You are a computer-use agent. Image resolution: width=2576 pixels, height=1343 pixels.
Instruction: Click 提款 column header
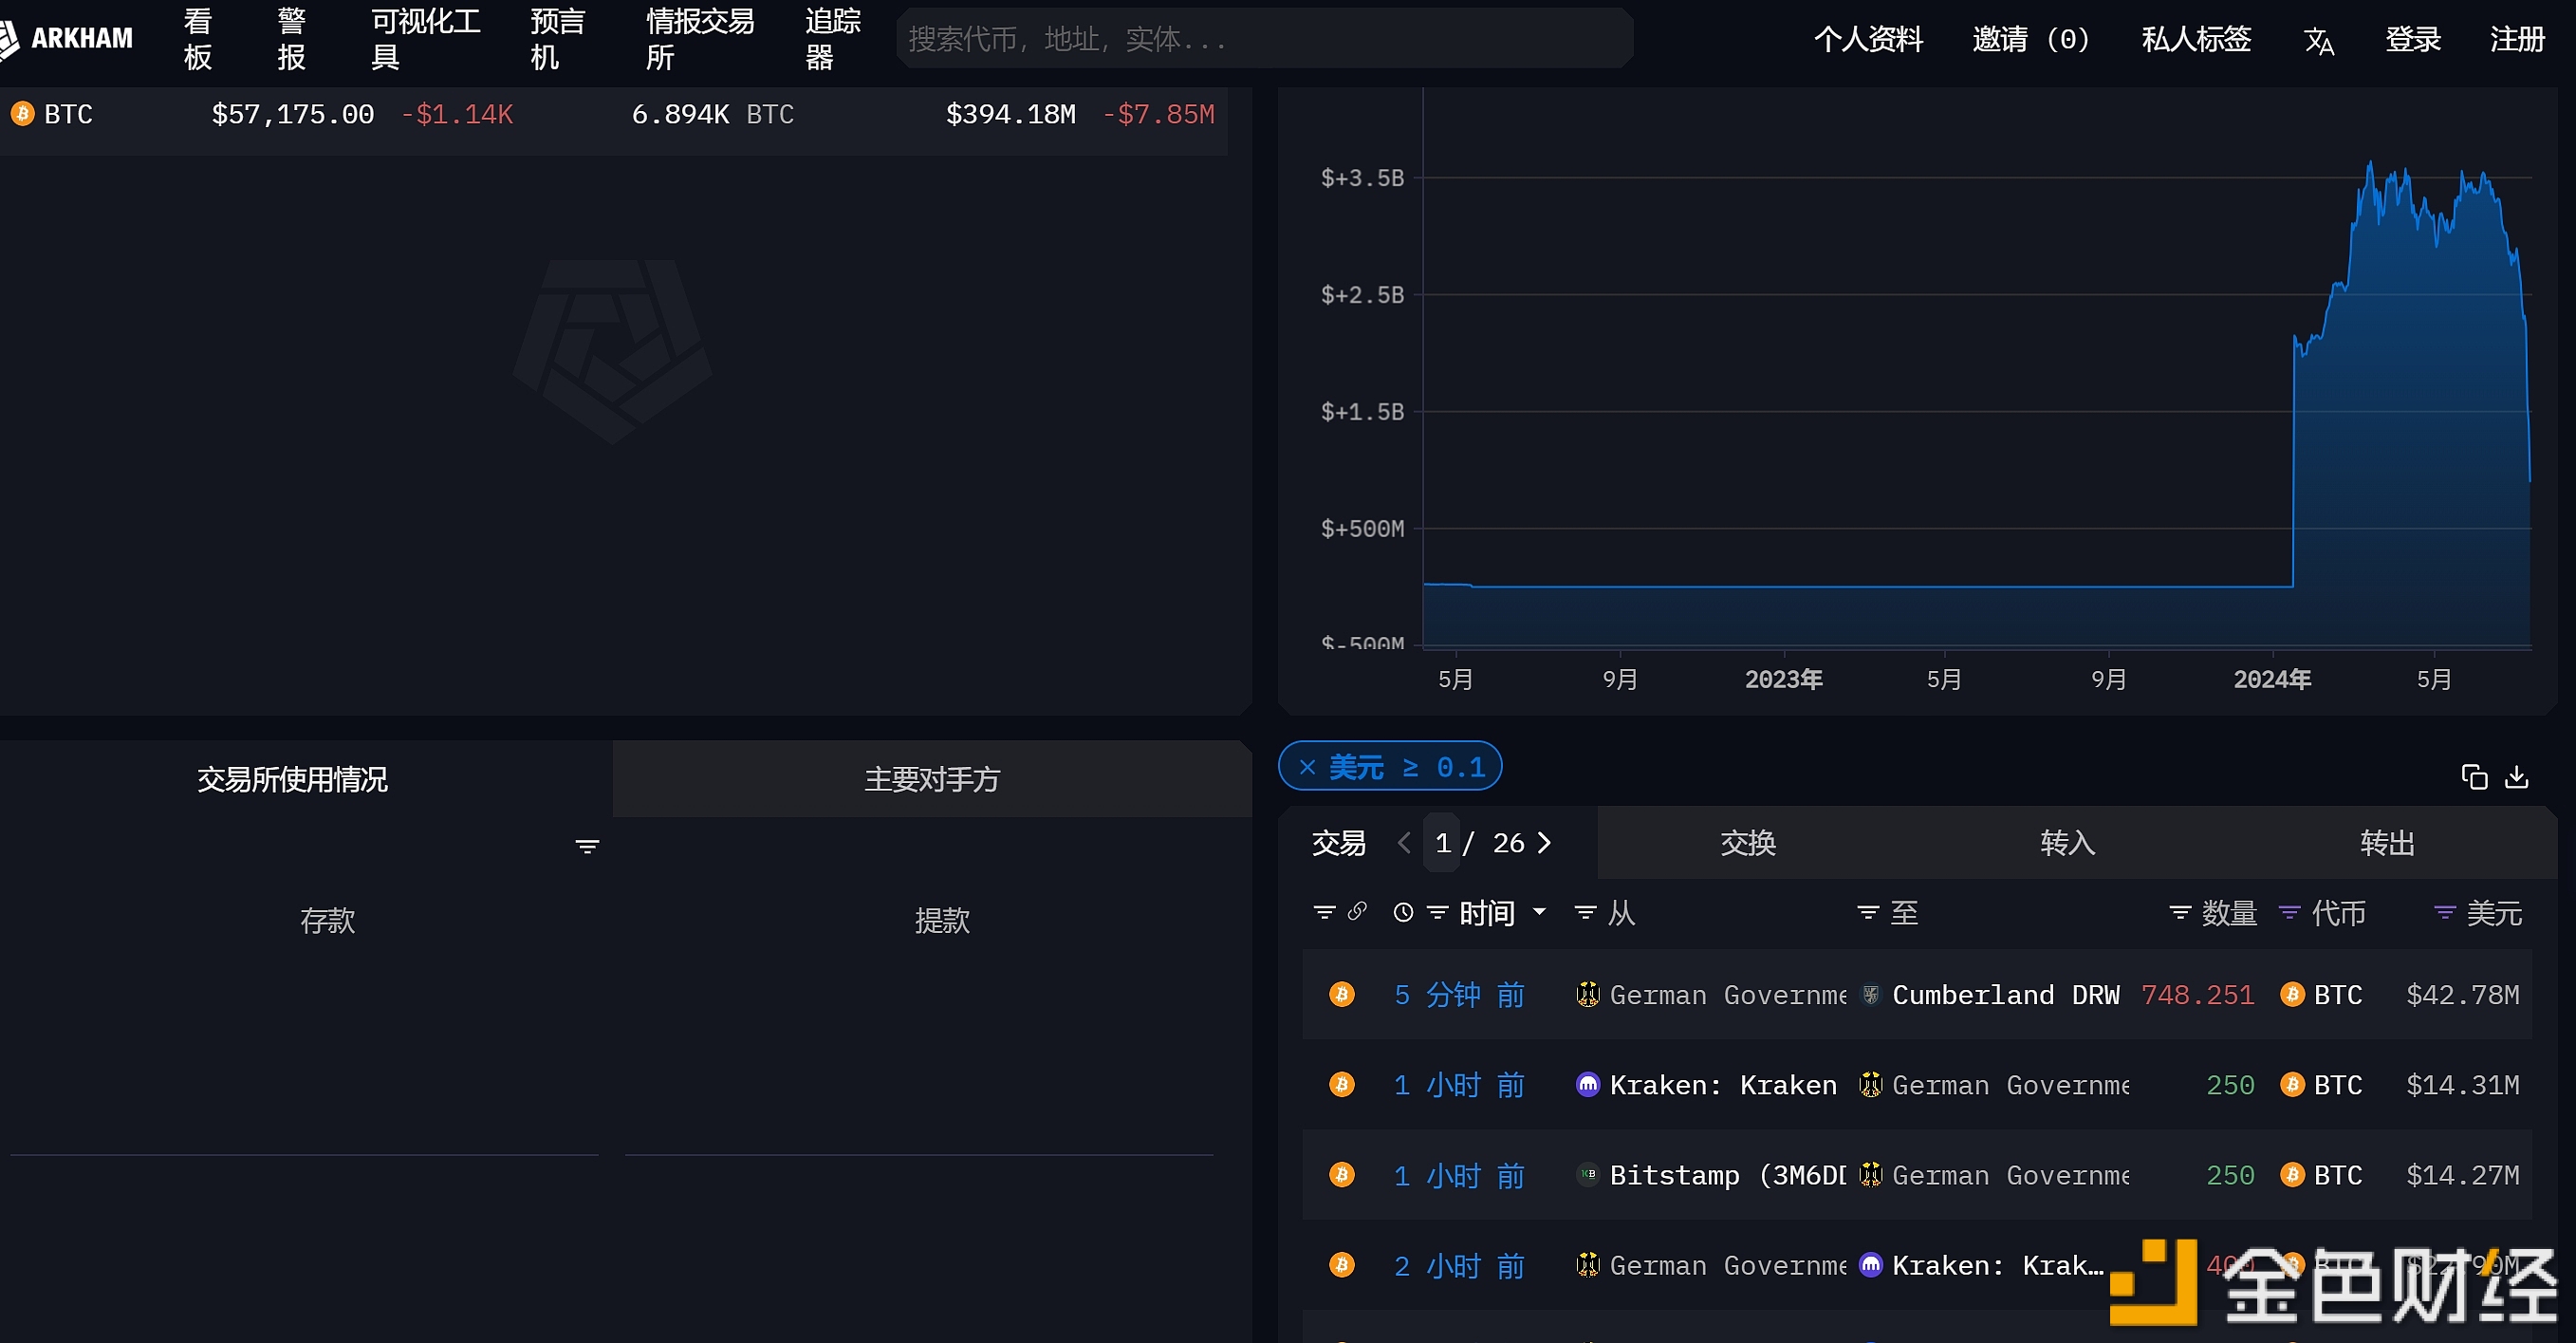point(942,919)
